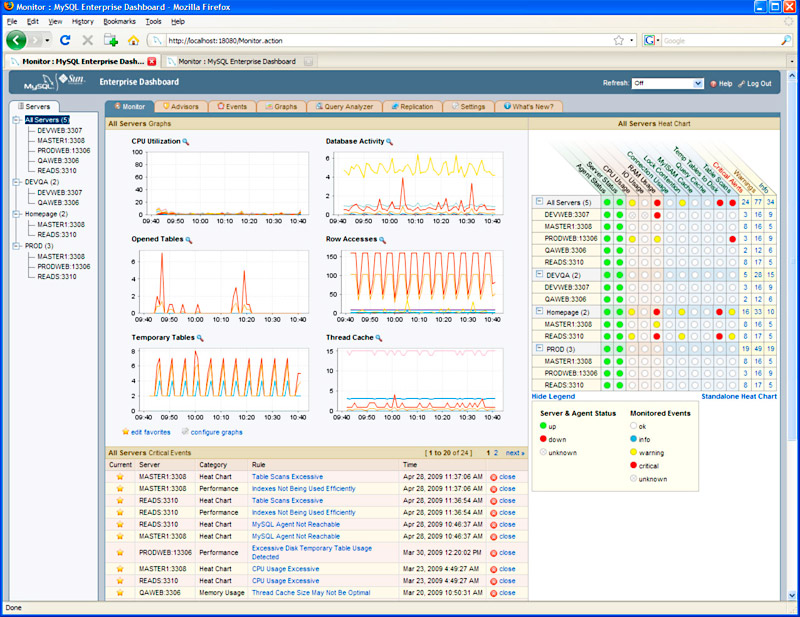Click the Google search field

[720, 41]
